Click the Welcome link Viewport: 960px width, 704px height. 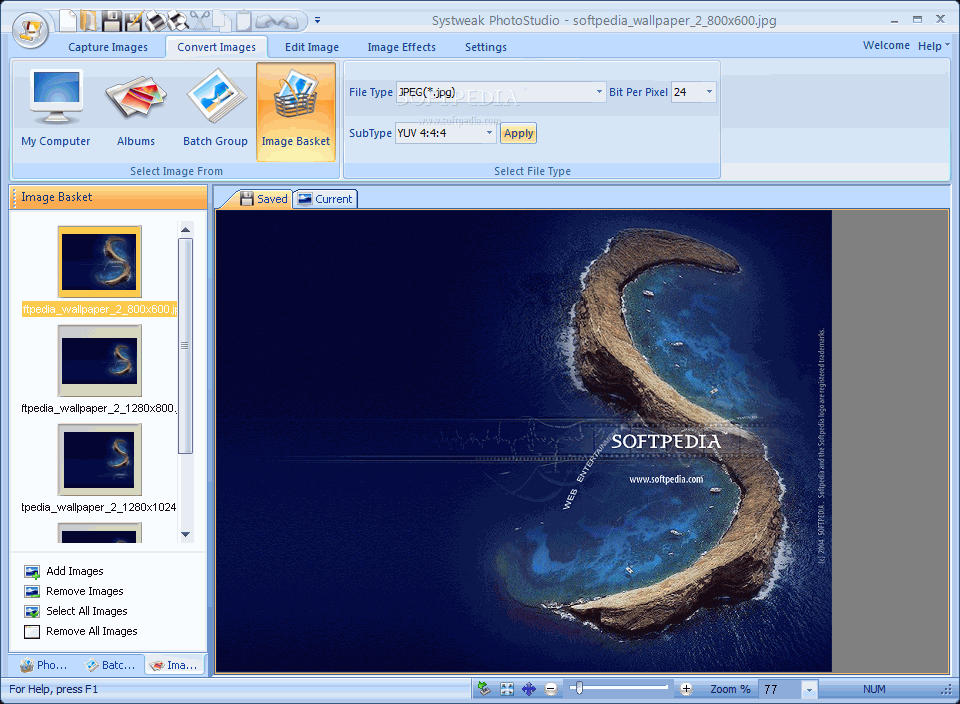tap(886, 45)
